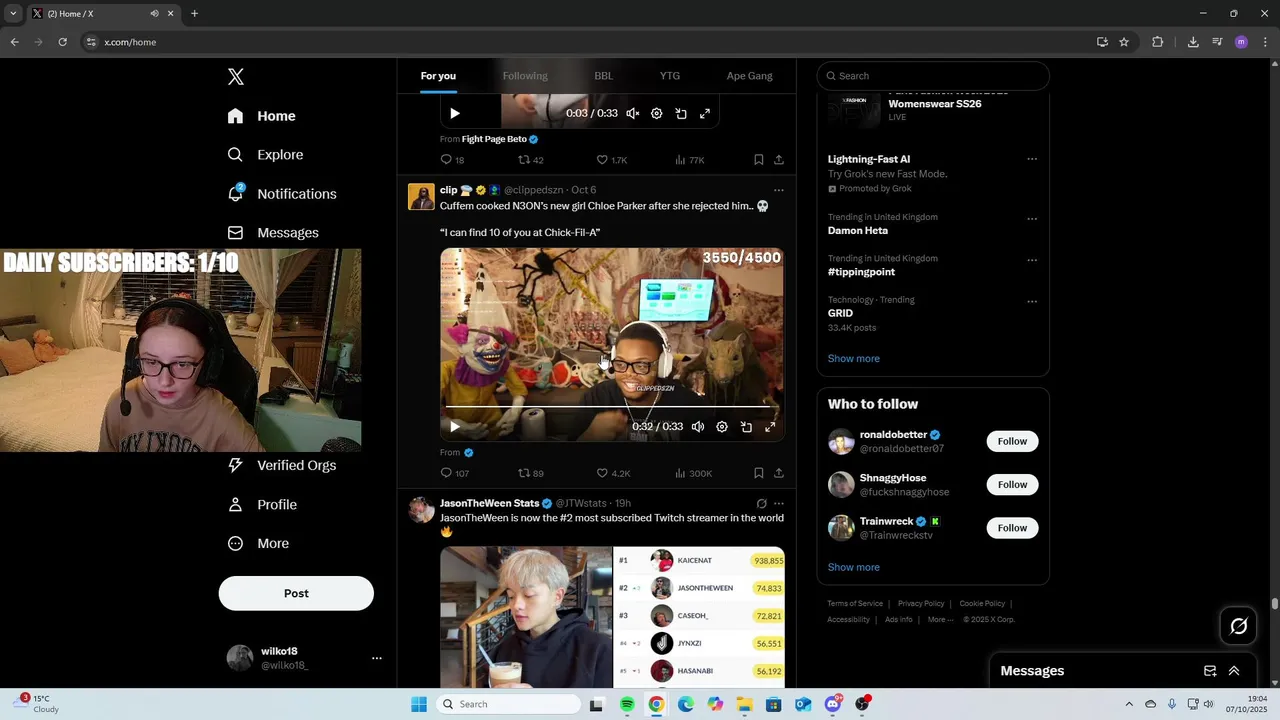Share the Fight Page Beto post
The height and width of the screenshot is (720, 1280).
click(779, 160)
